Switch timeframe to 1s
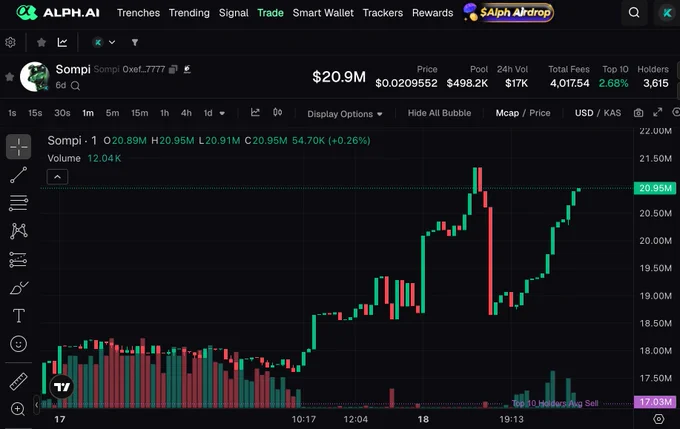Image resolution: width=680 pixels, height=429 pixels. pyautogui.click(x=12, y=113)
